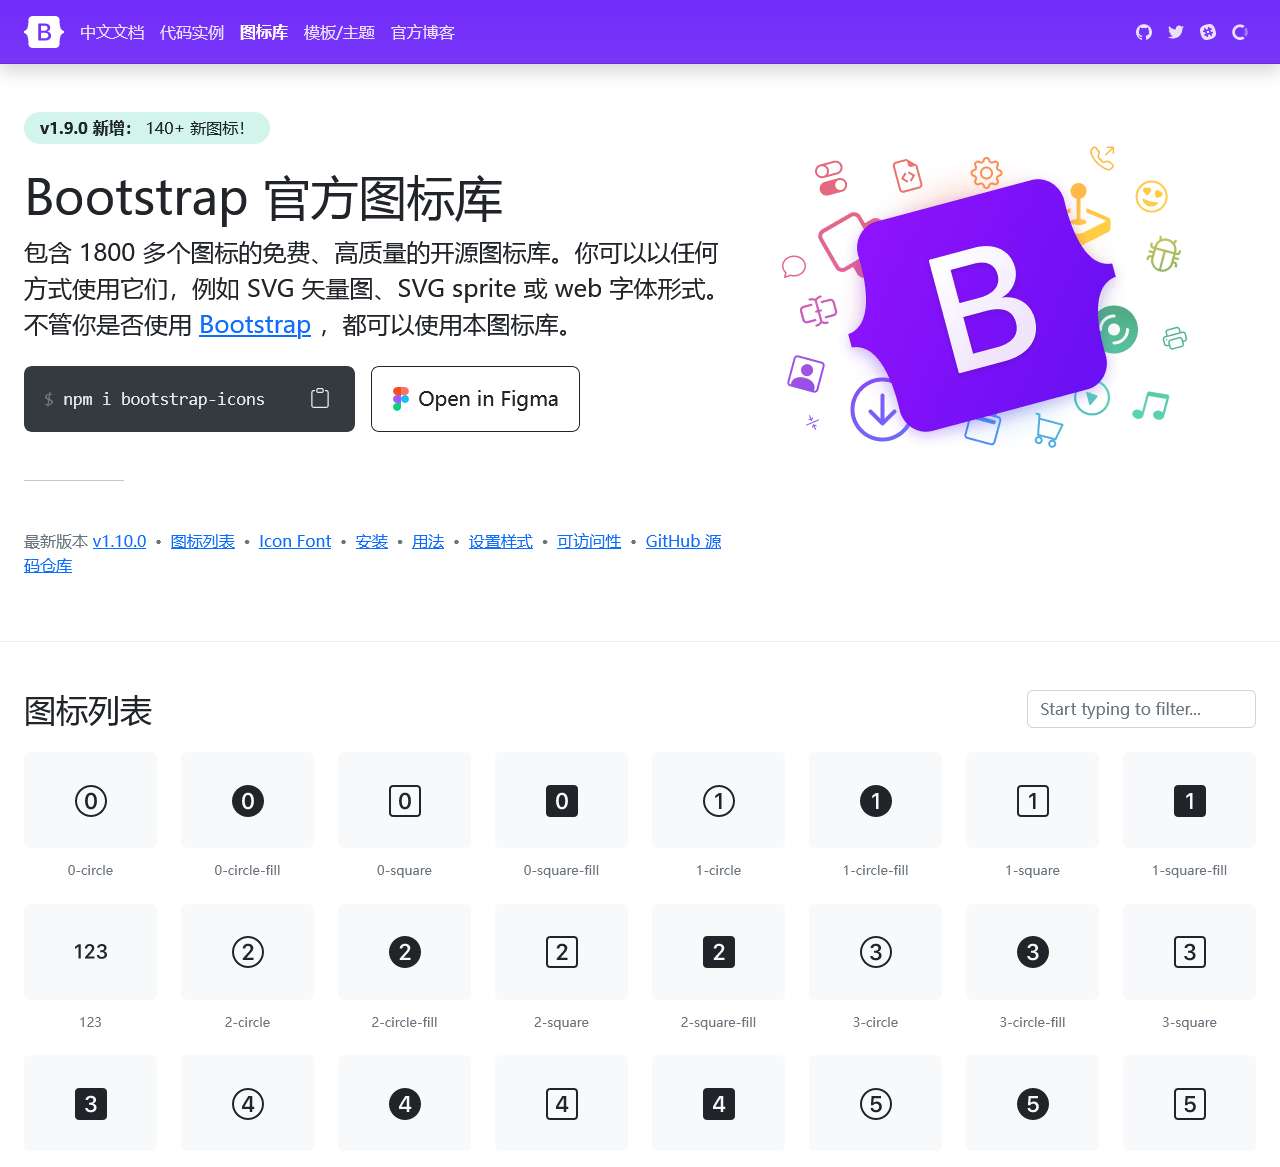
Task: Open 模板/主题 in the navbar
Action: coord(339,32)
